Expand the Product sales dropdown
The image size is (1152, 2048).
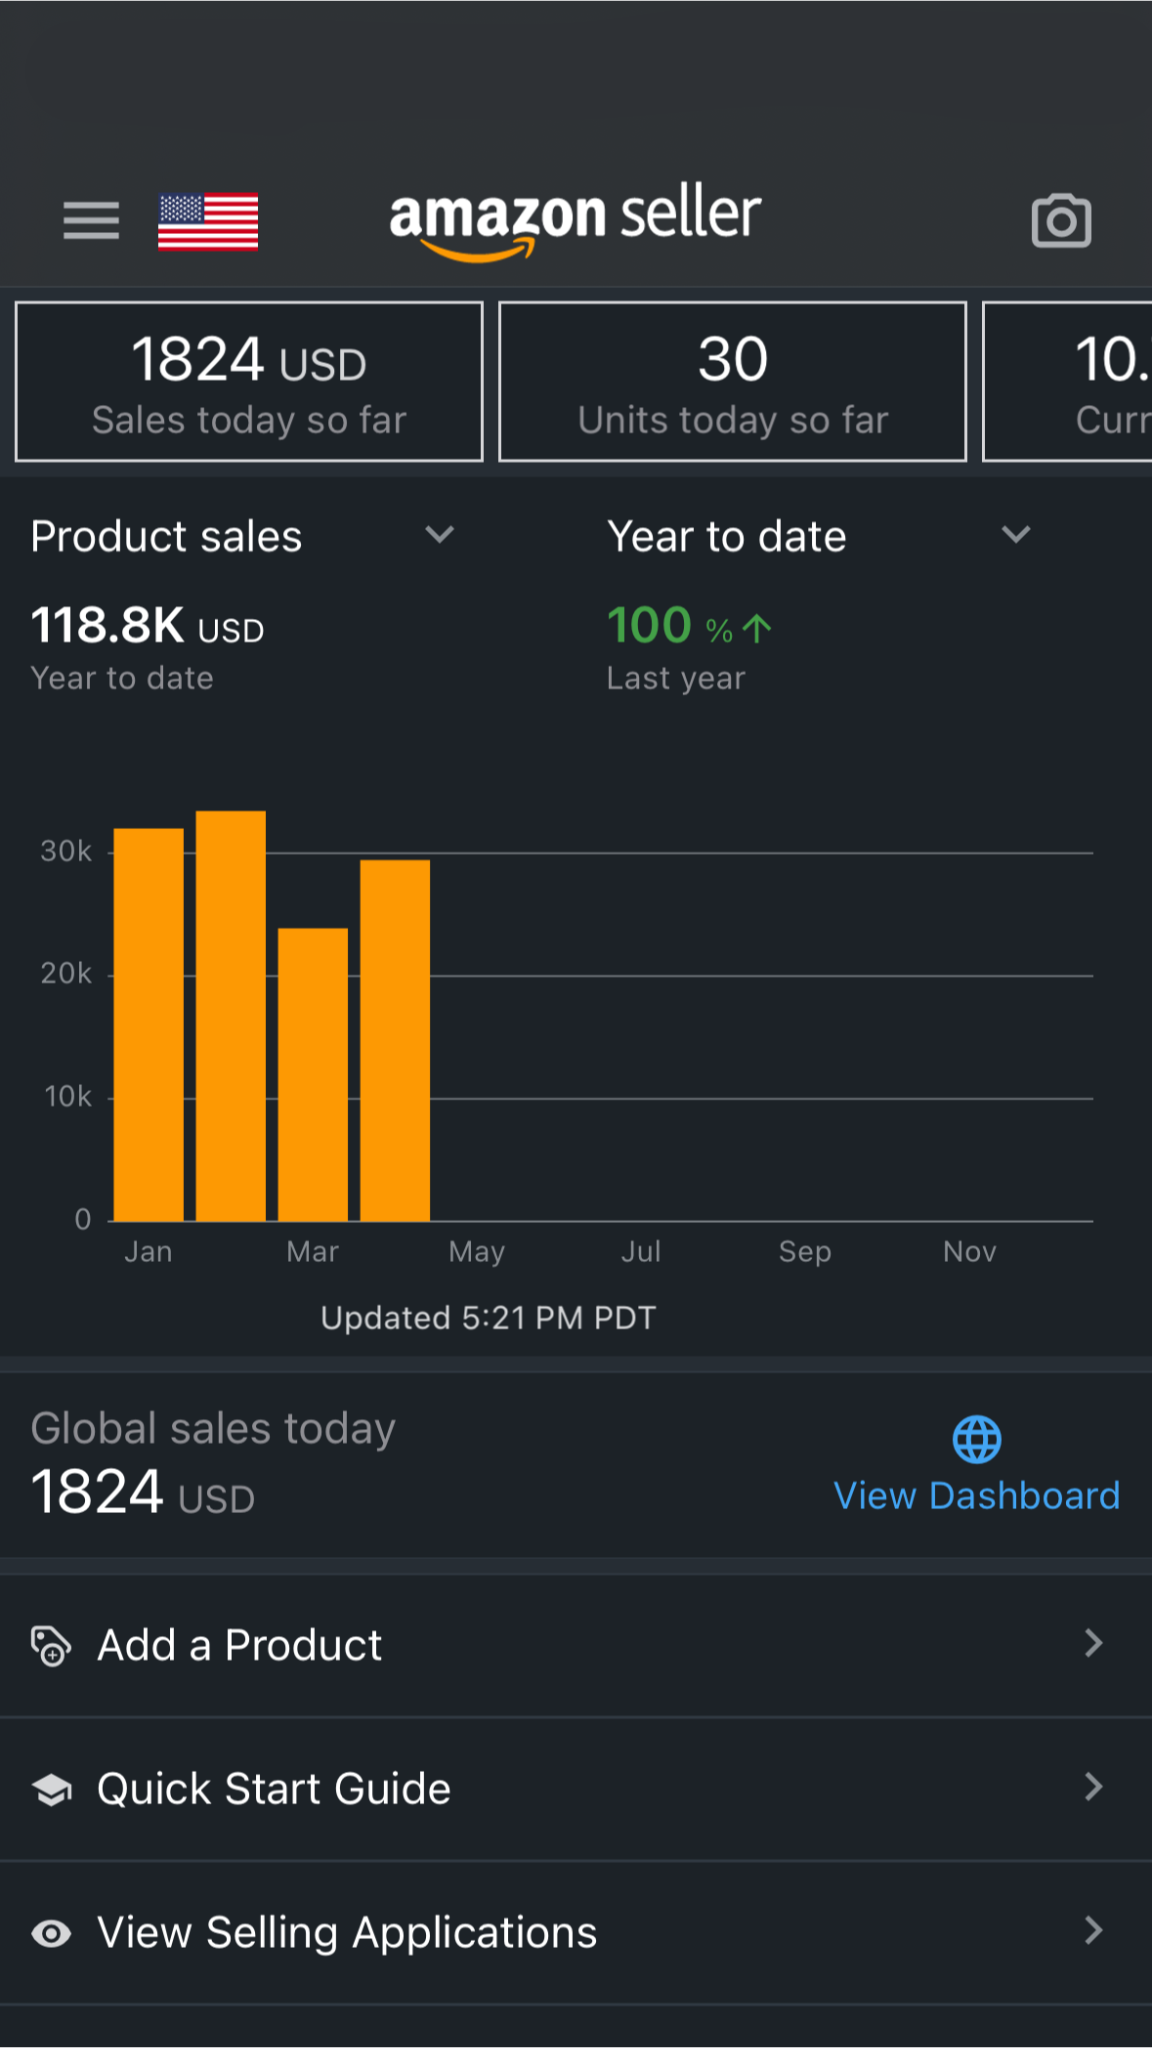coord(439,535)
